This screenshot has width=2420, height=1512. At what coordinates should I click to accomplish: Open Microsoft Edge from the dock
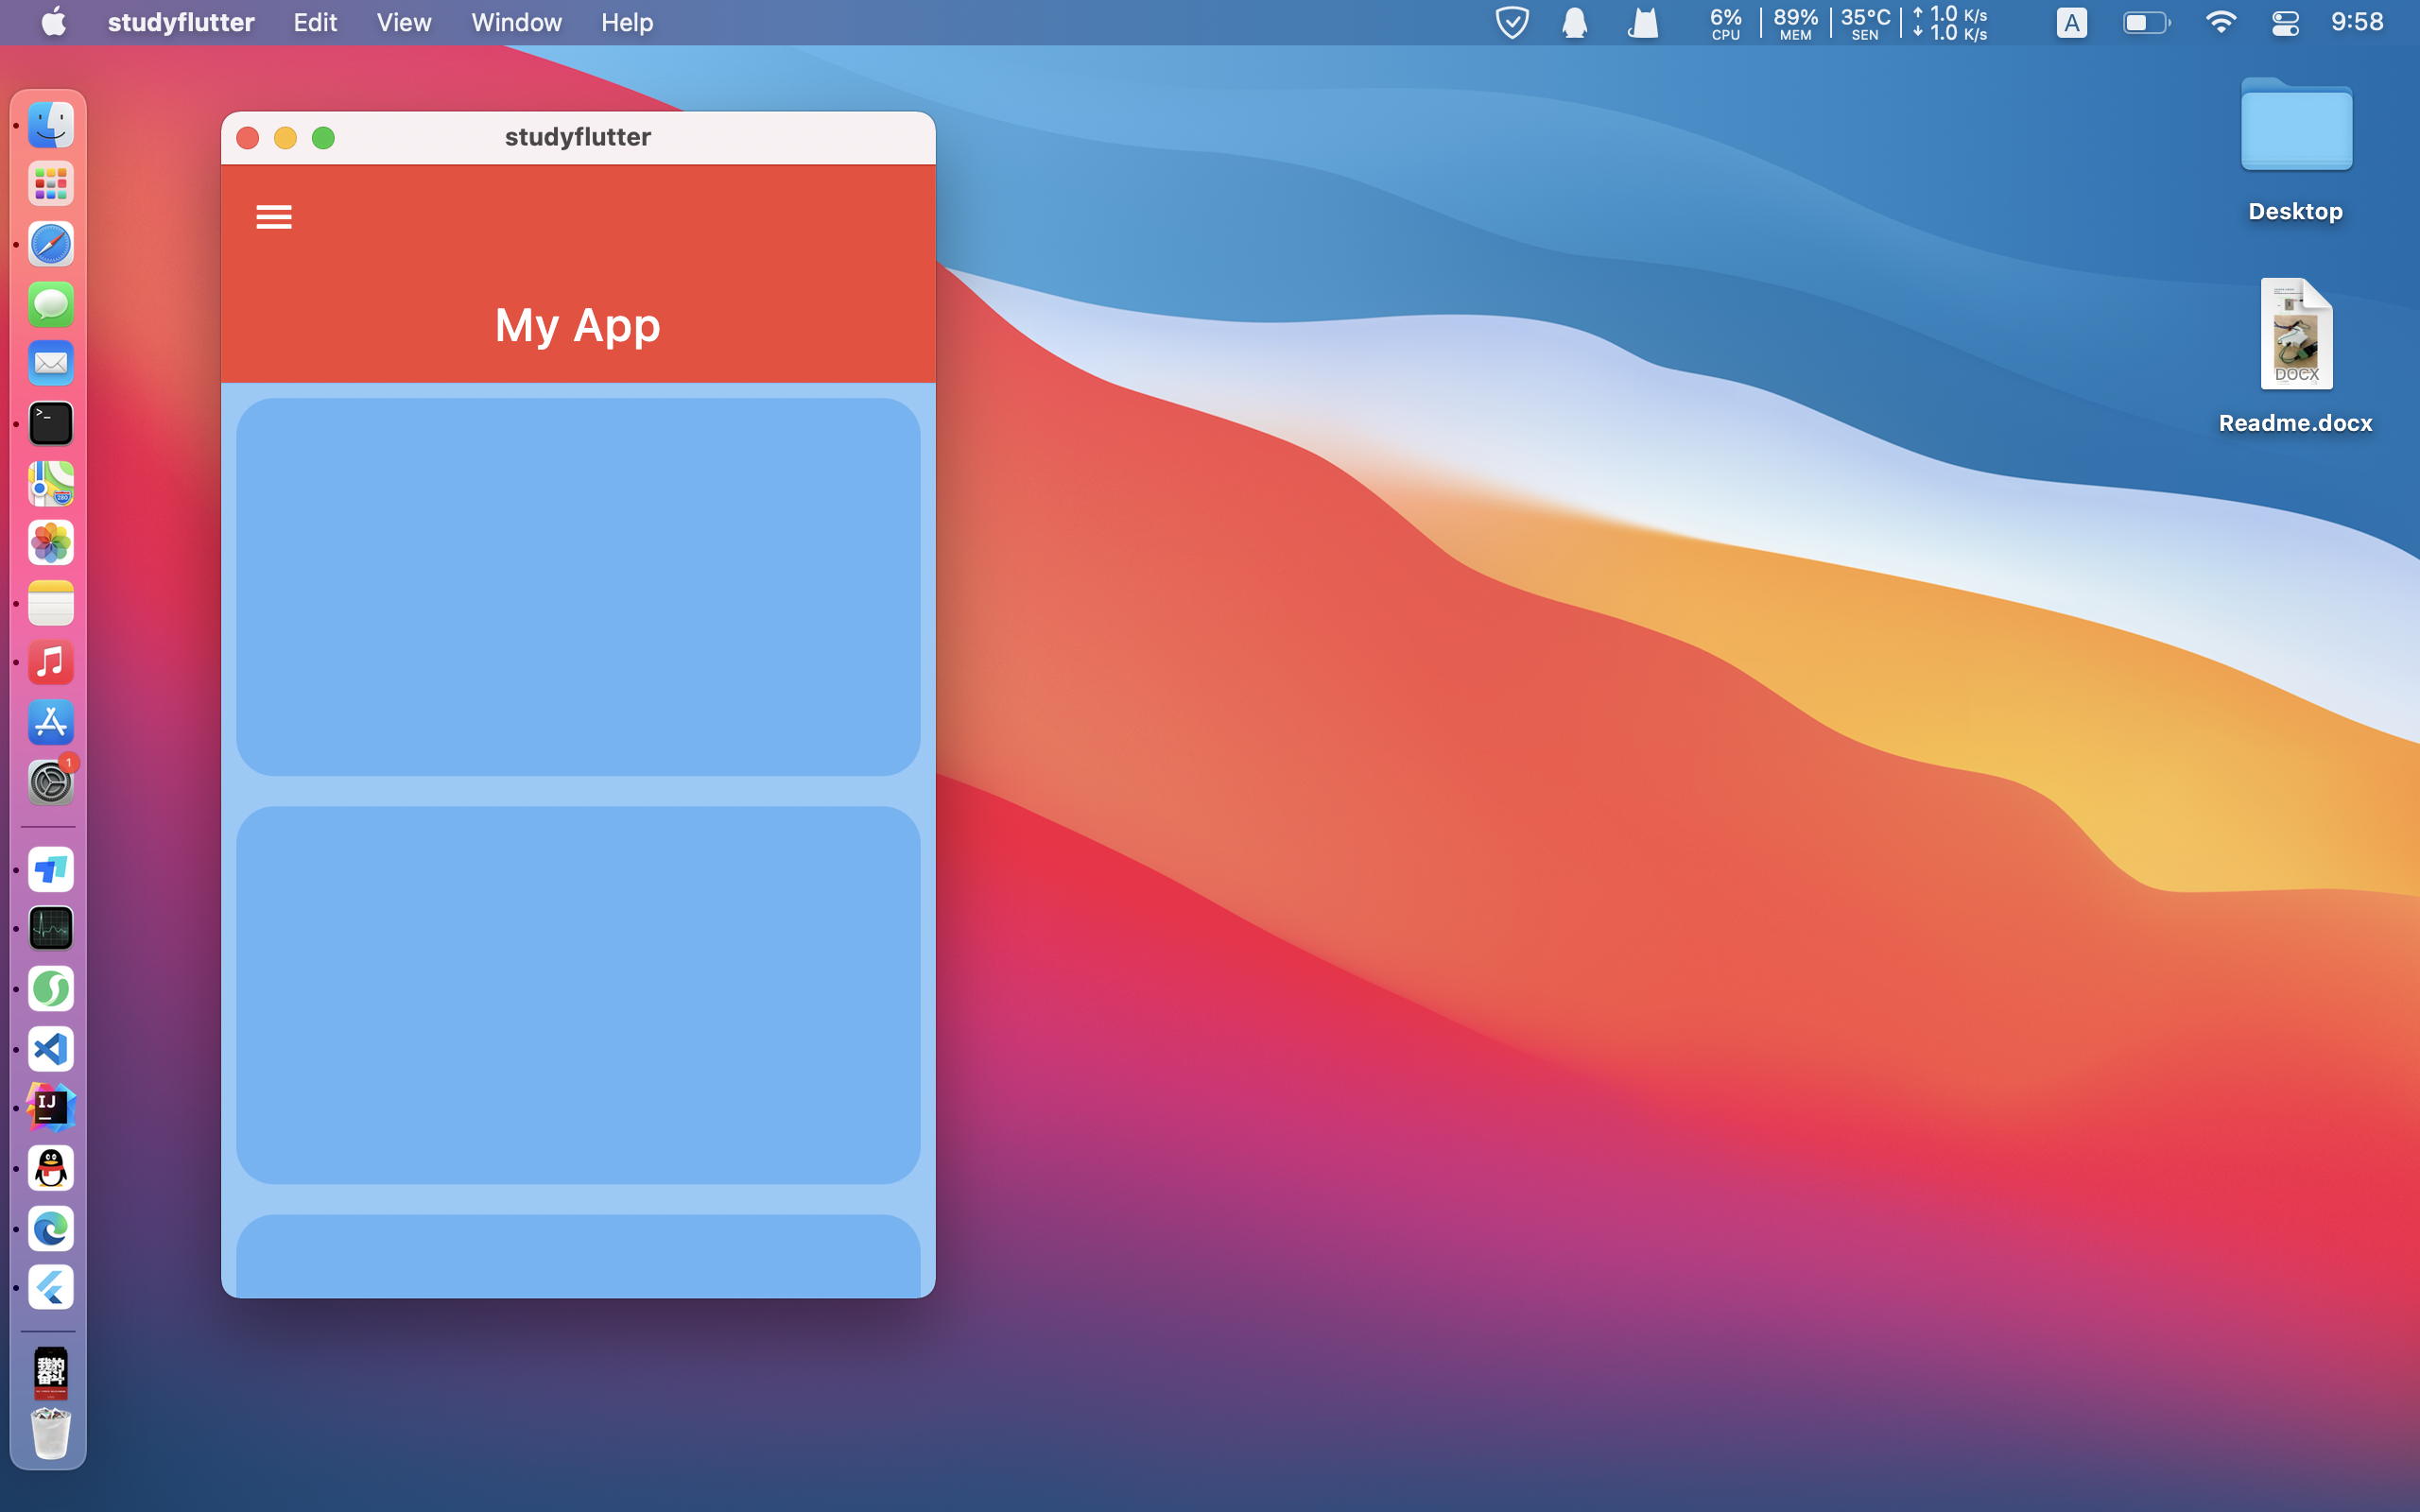[50, 1228]
